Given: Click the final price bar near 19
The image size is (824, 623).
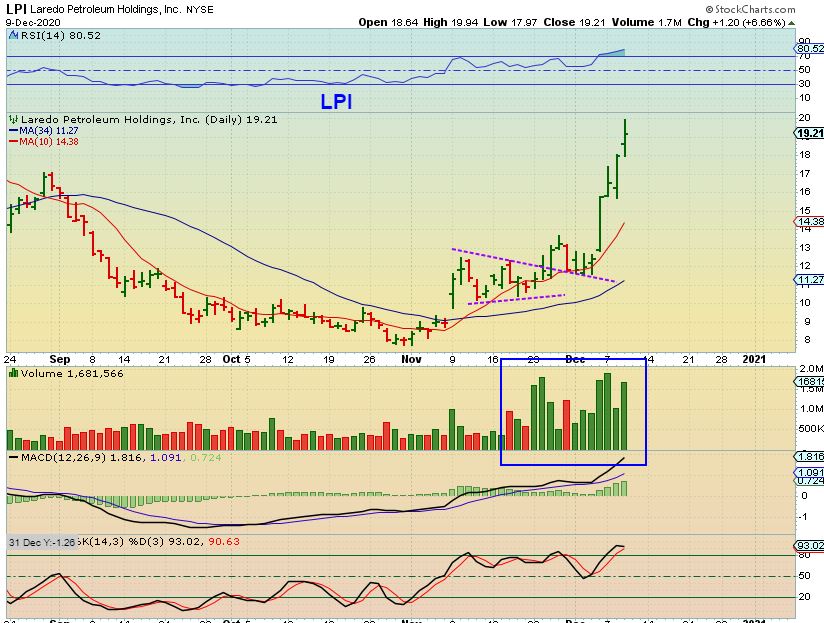Looking at the screenshot, I should click(625, 138).
